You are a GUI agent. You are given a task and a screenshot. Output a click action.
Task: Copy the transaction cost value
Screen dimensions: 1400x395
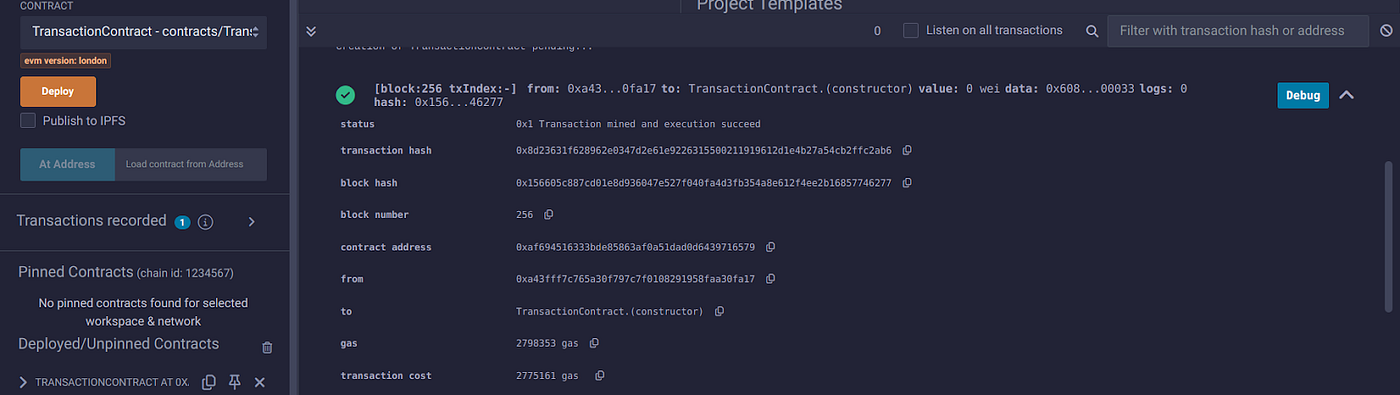pyautogui.click(x=600, y=376)
